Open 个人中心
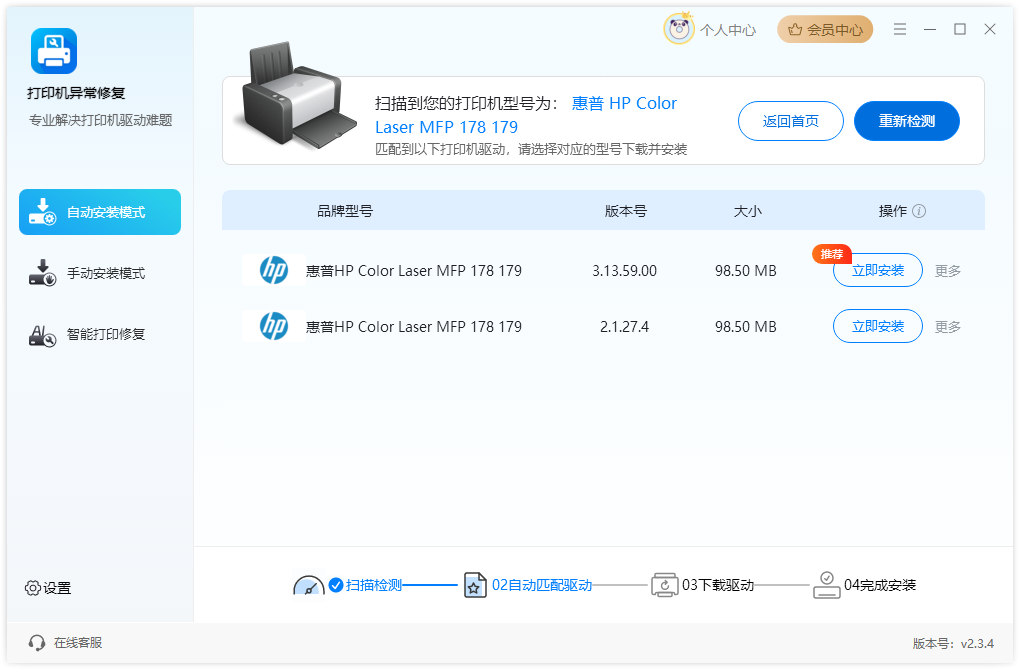Screen dimensions: 1020x670 (728, 30)
